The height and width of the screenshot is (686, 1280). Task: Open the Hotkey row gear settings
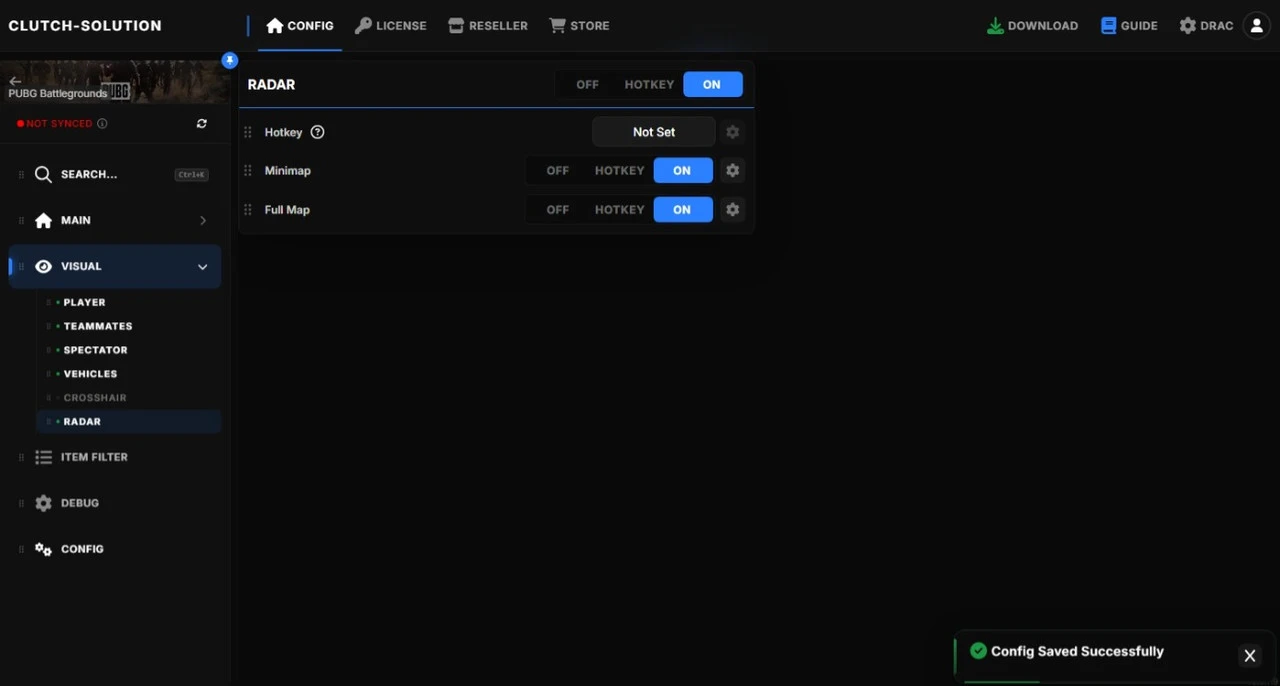[733, 132]
